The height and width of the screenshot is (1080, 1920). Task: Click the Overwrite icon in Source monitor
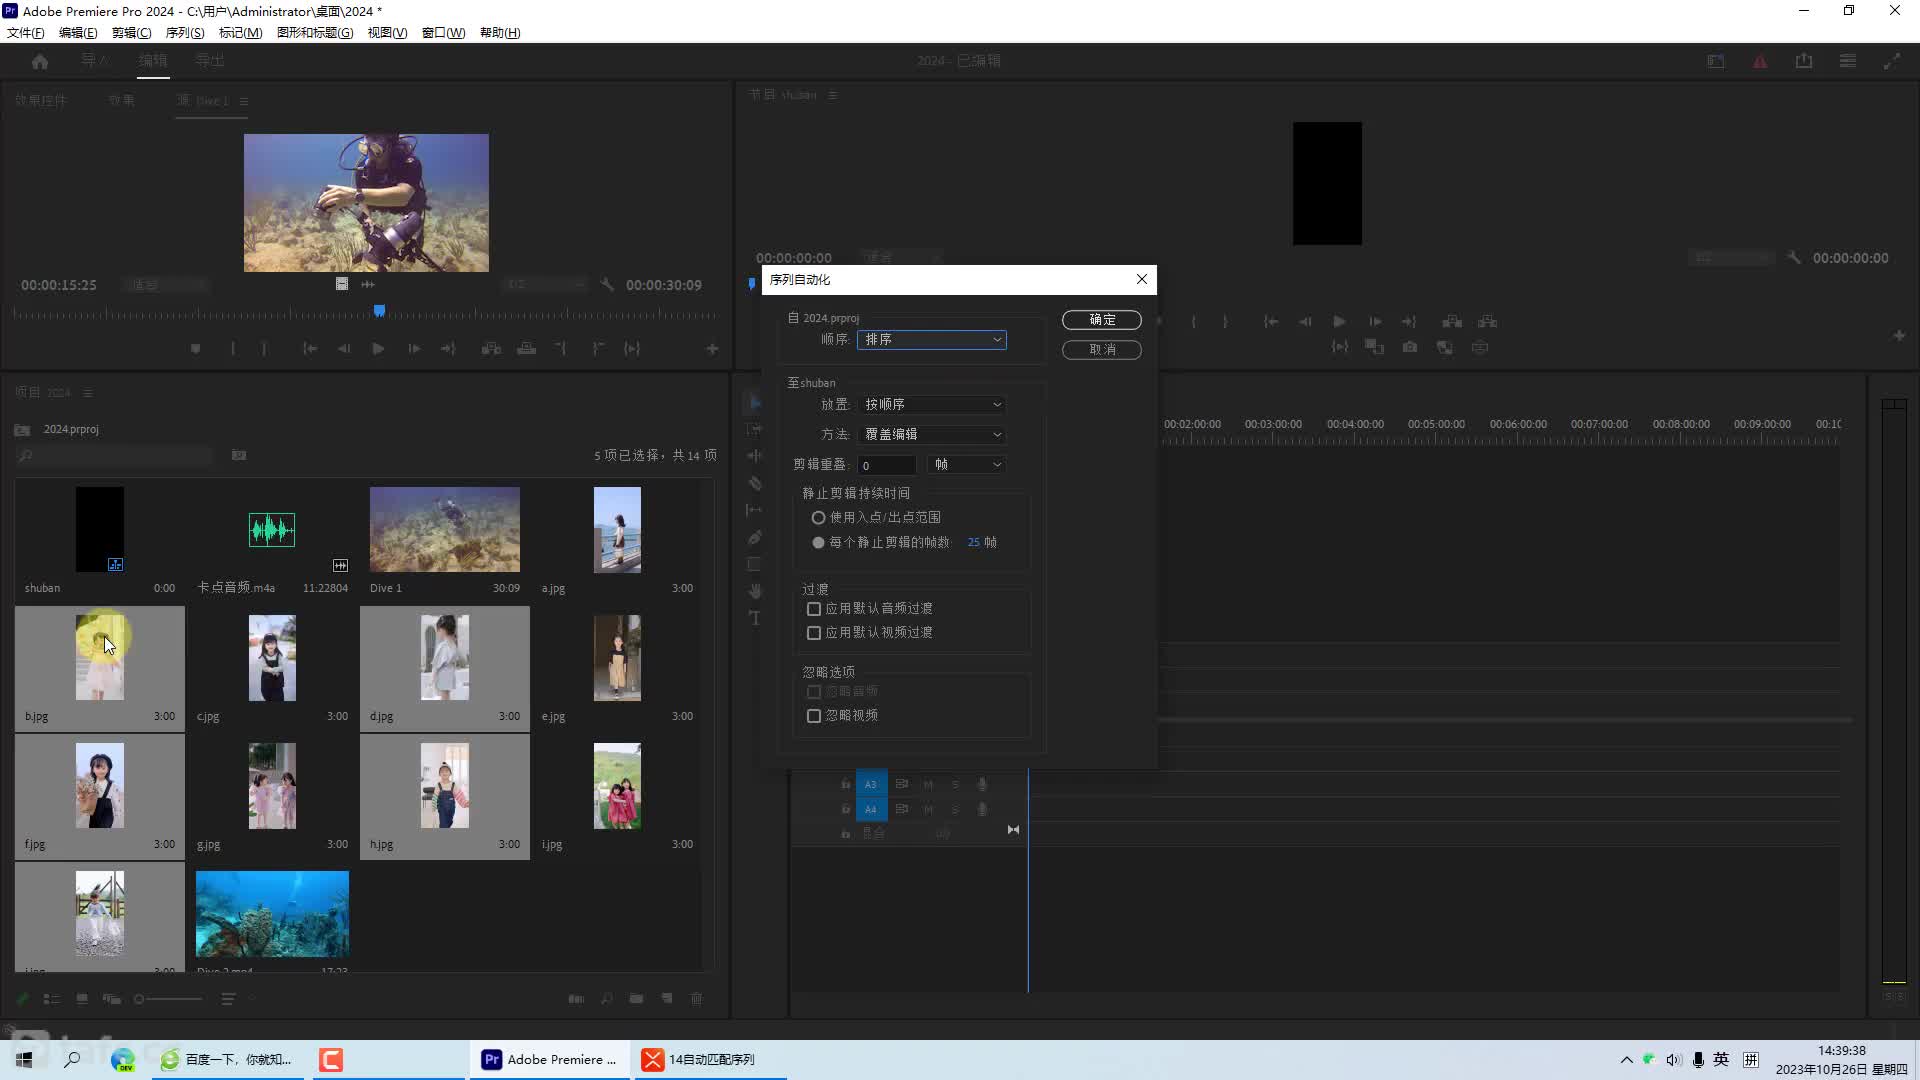coord(526,349)
